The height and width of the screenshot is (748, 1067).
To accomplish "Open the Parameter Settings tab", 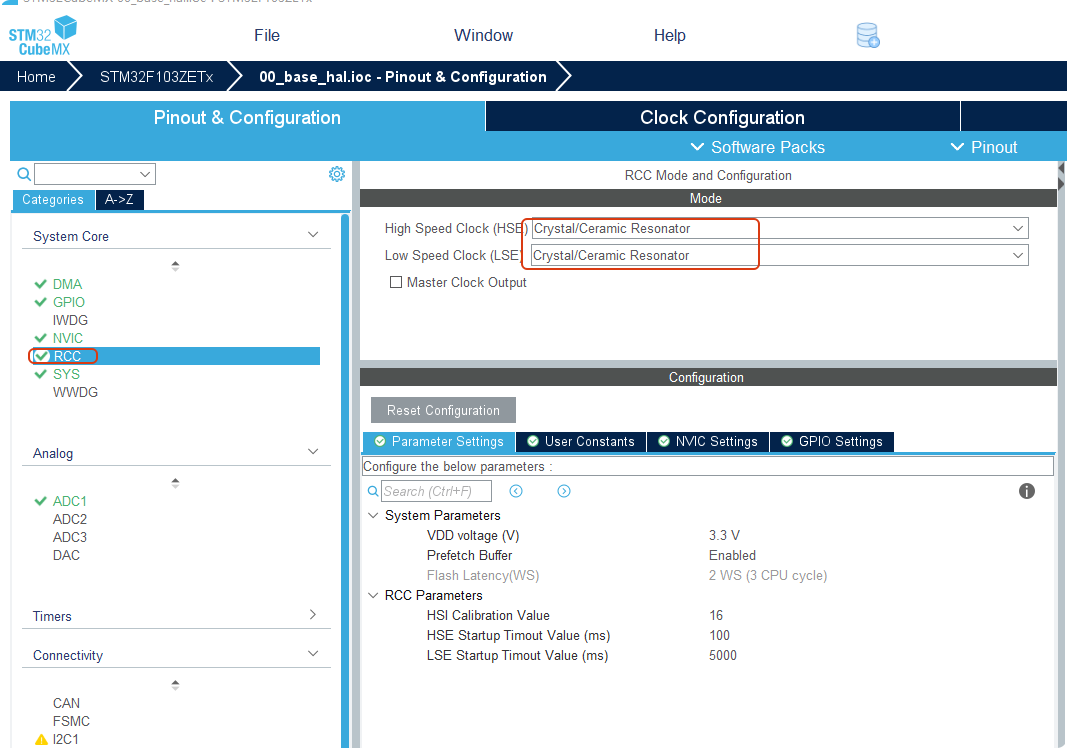I will tap(439, 442).
